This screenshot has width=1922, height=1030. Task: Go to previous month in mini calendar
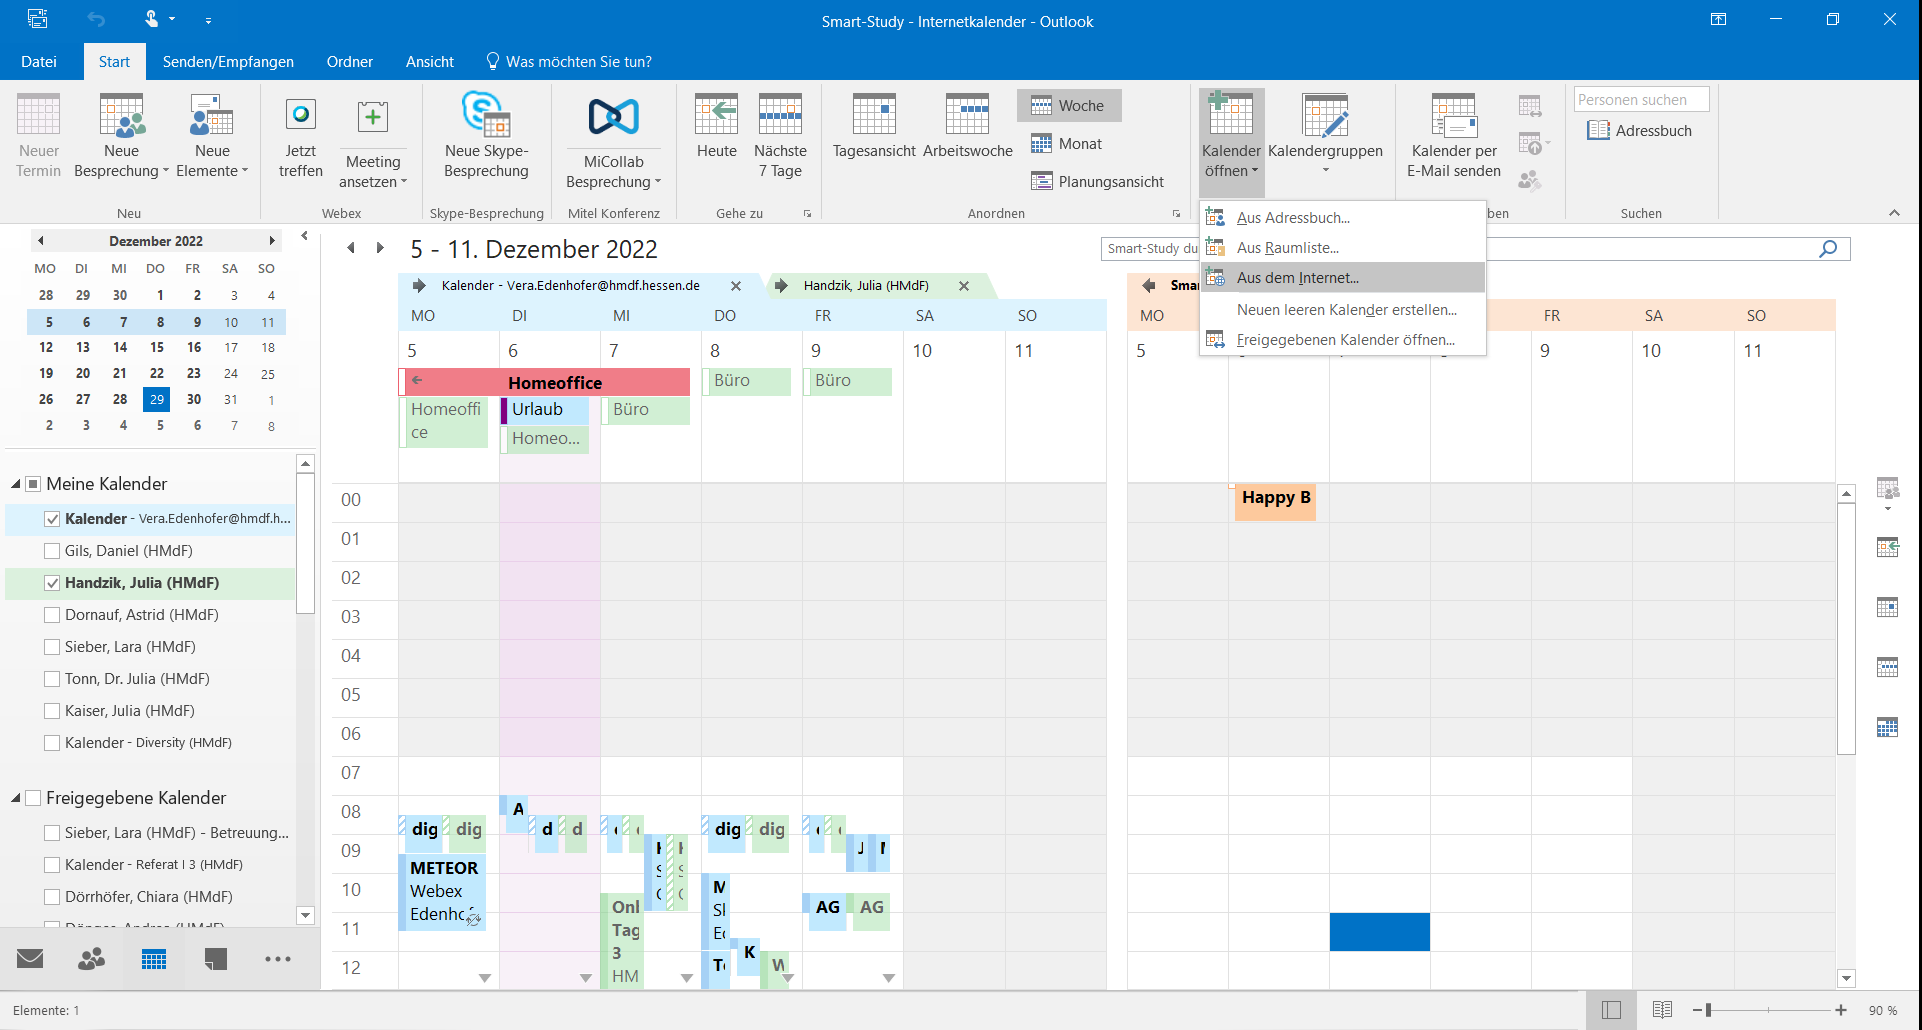coord(40,241)
